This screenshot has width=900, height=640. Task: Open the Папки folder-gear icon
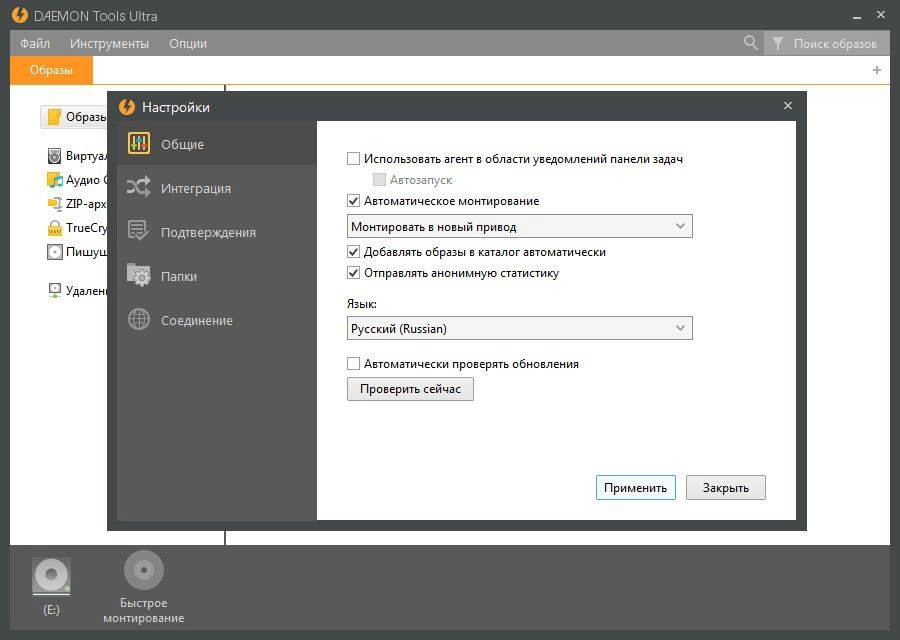[138, 275]
